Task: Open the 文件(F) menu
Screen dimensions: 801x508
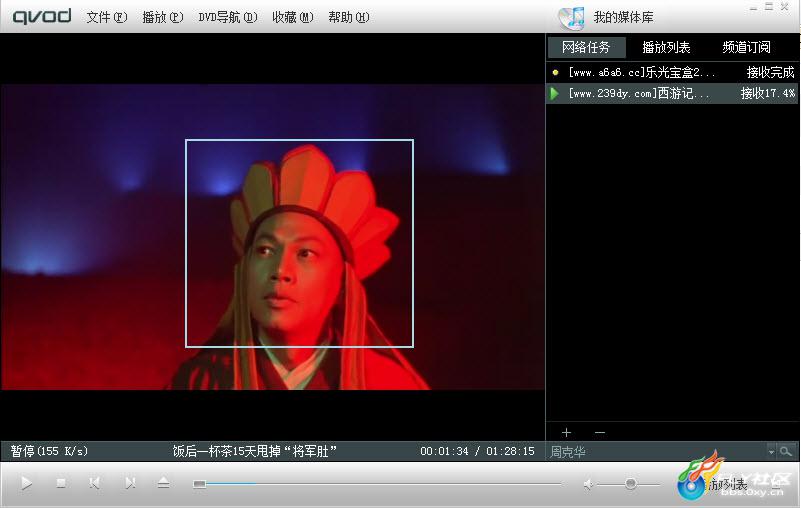Action: coord(106,17)
